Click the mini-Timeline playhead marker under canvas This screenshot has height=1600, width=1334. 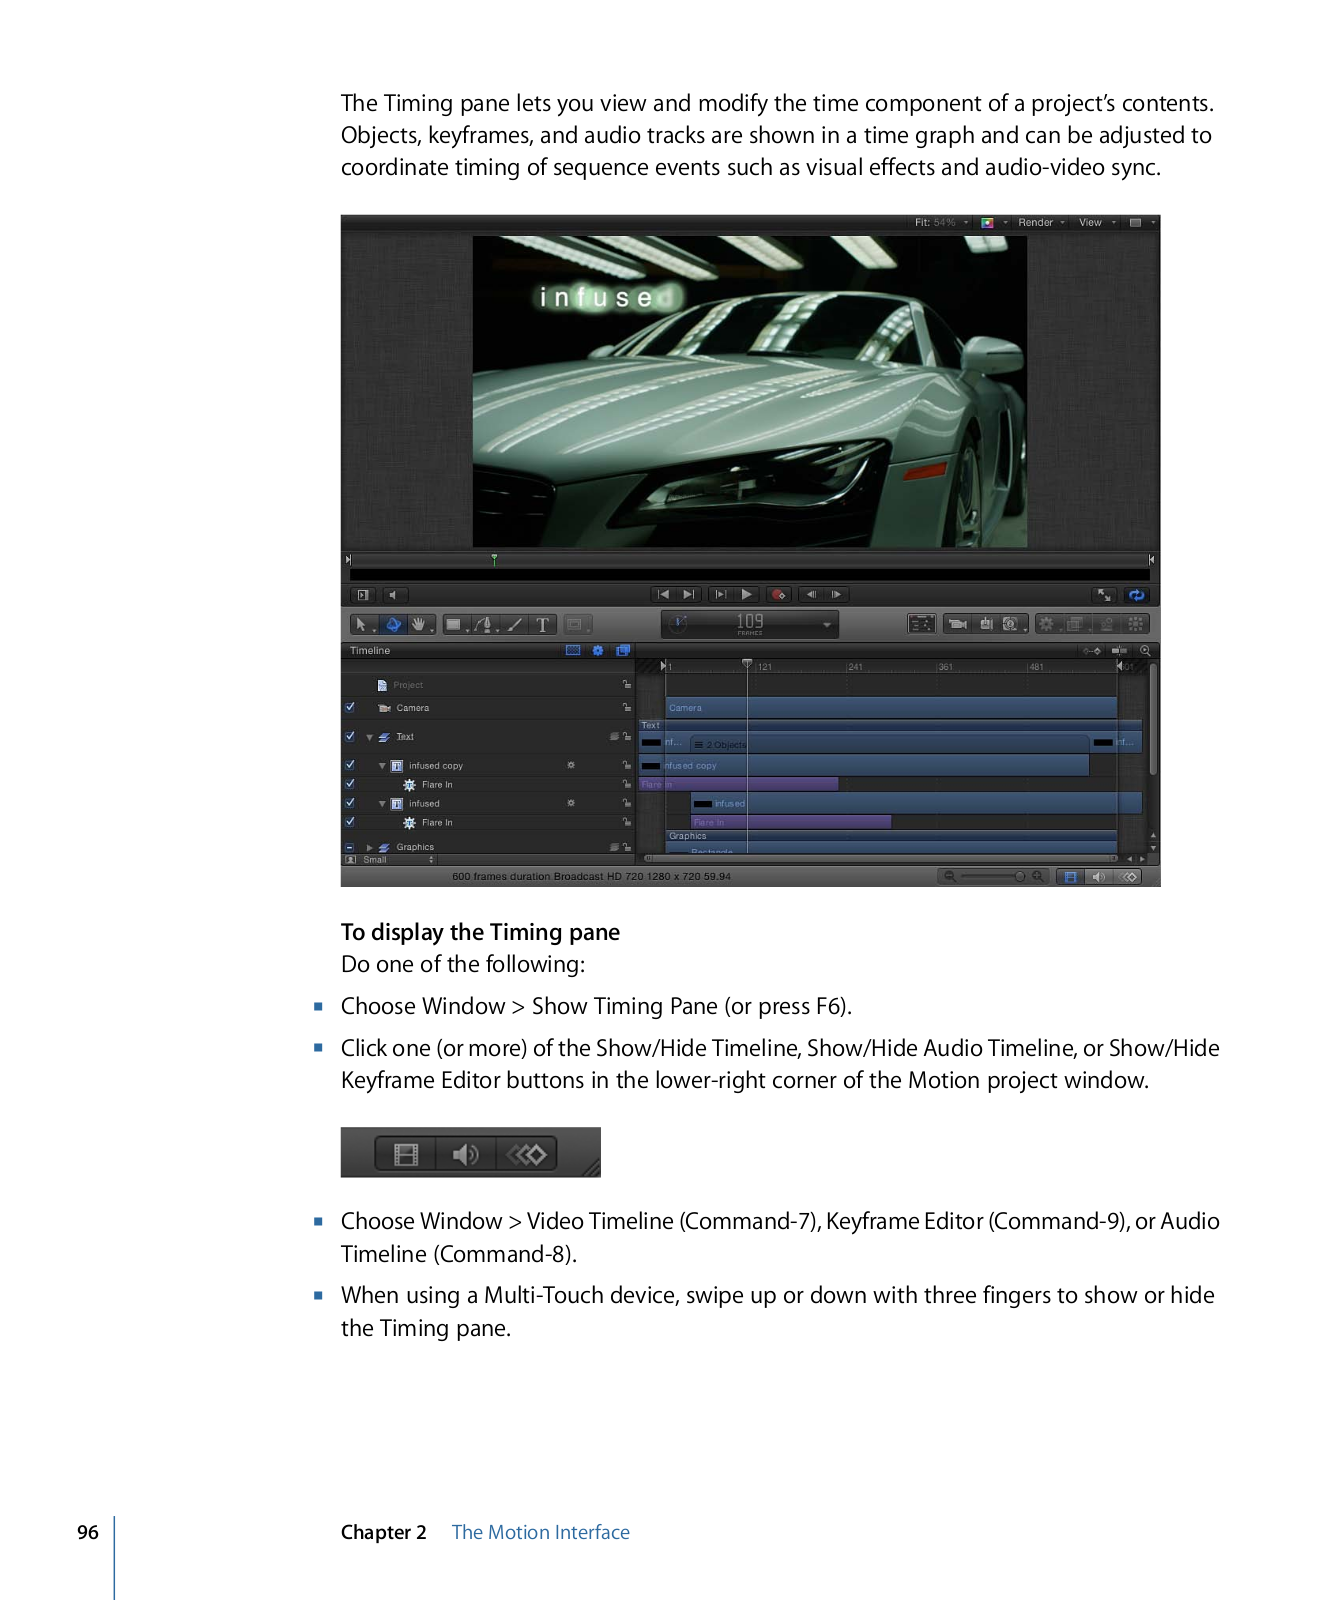(x=494, y=560)
